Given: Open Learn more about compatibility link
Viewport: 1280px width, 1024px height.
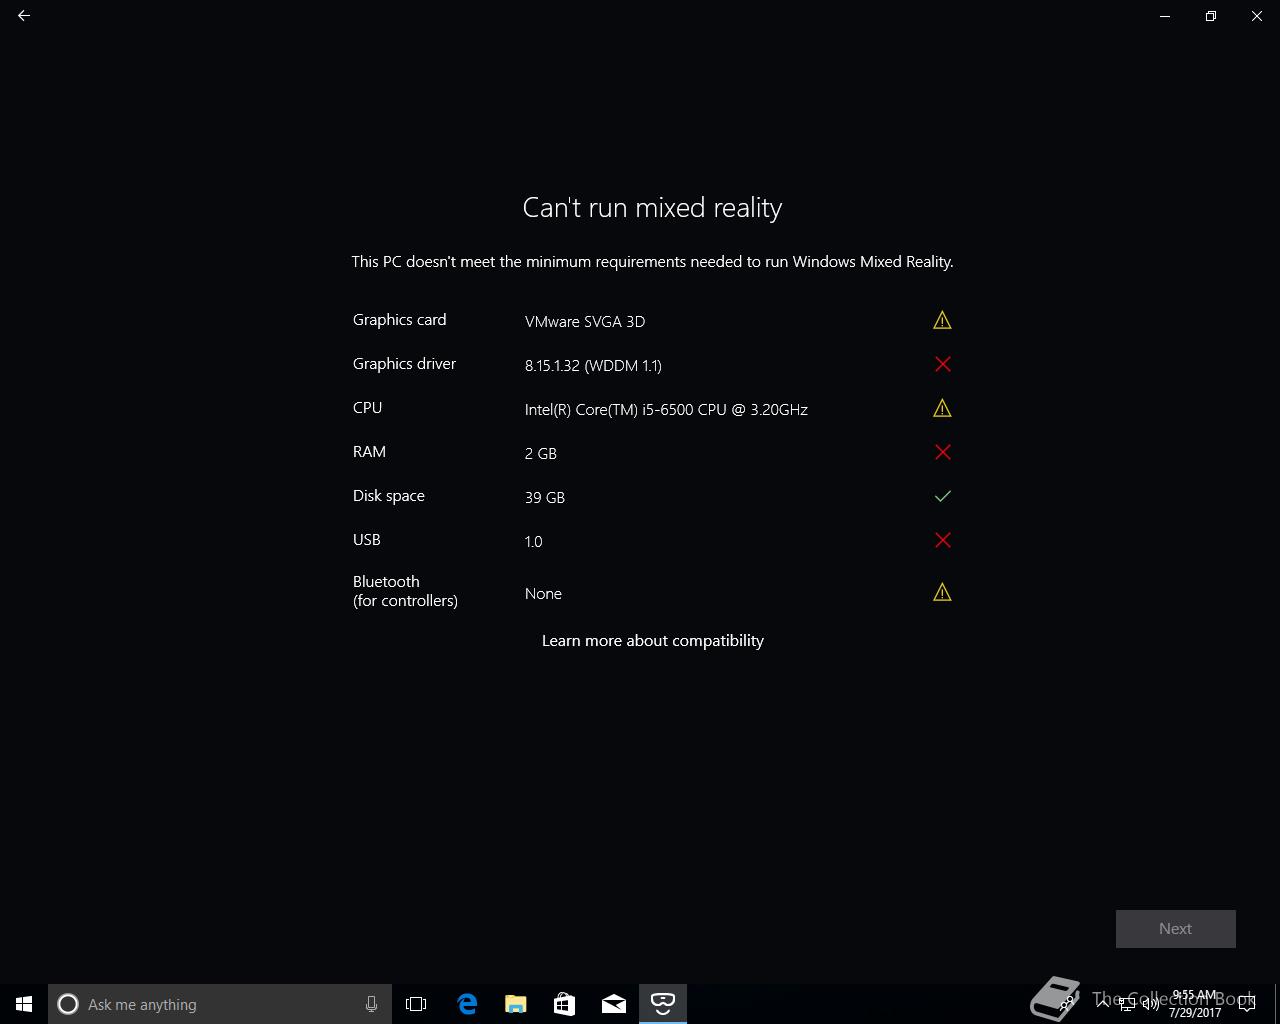Looking at the screenshot, I should (x=652, y=641).
